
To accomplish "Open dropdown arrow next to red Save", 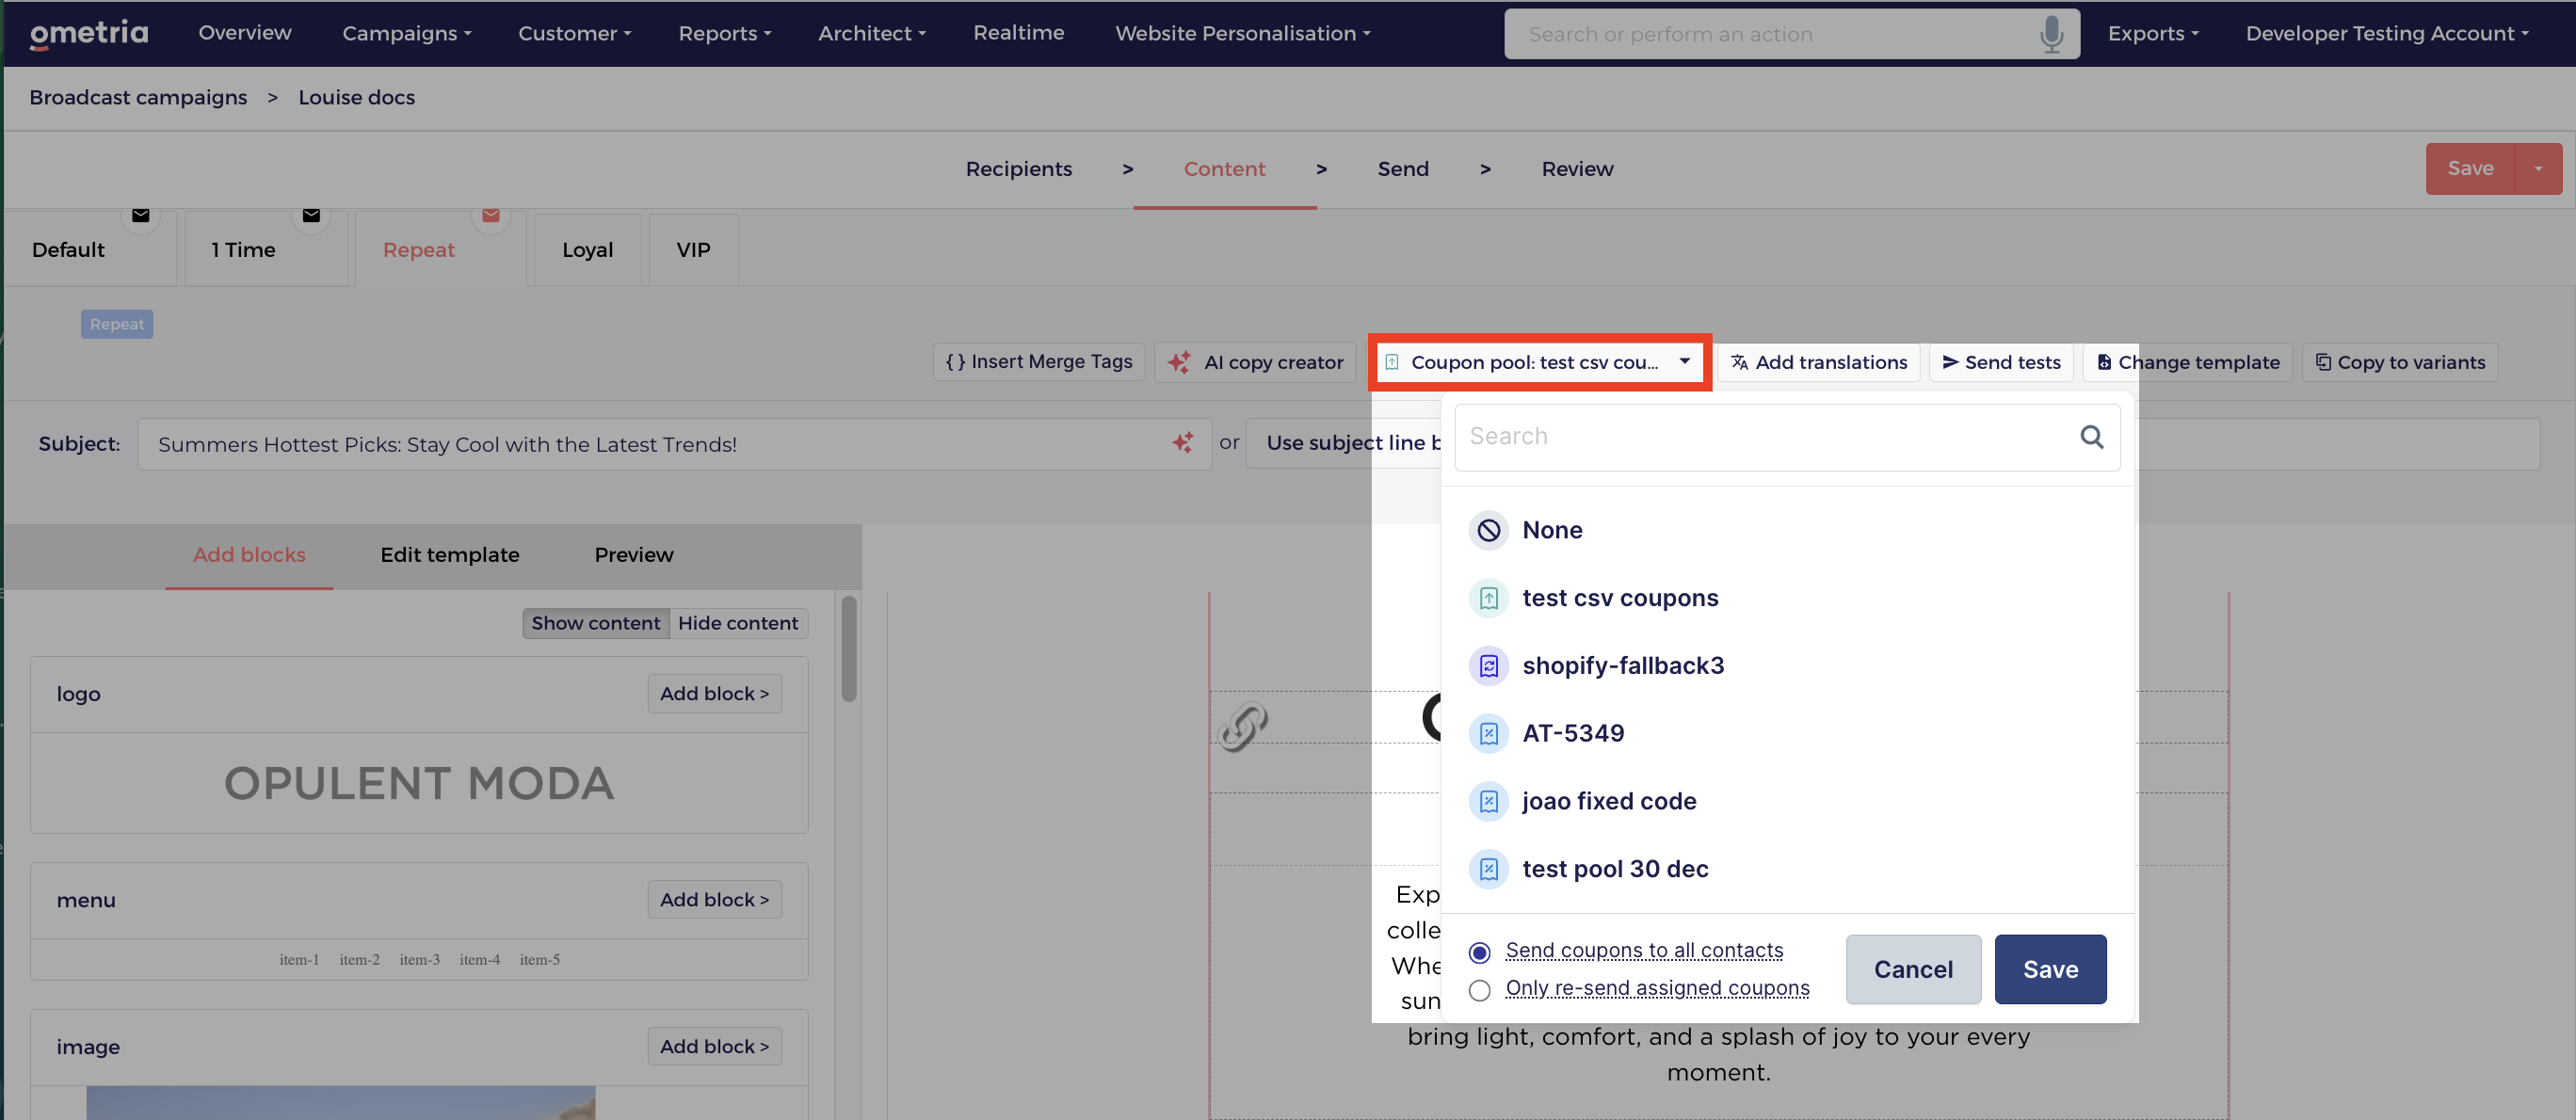I will [x=2537, y=169].
